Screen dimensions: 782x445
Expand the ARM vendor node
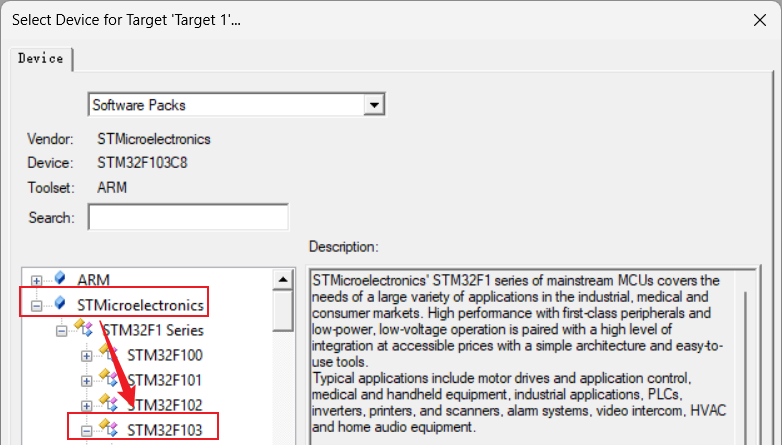pos(36,281)
